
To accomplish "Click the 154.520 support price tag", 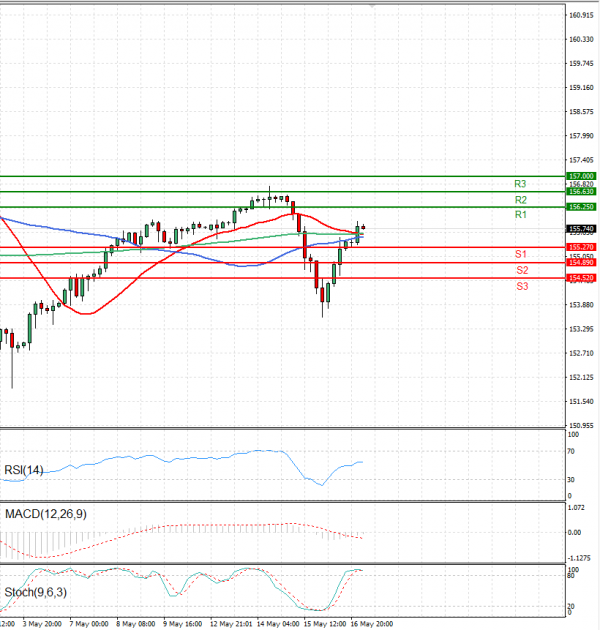I will pos(581,278).
